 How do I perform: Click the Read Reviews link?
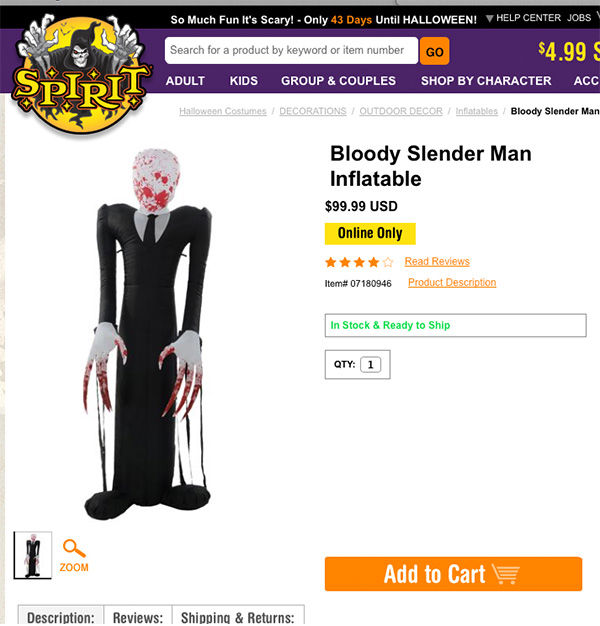tap(437, 261)
